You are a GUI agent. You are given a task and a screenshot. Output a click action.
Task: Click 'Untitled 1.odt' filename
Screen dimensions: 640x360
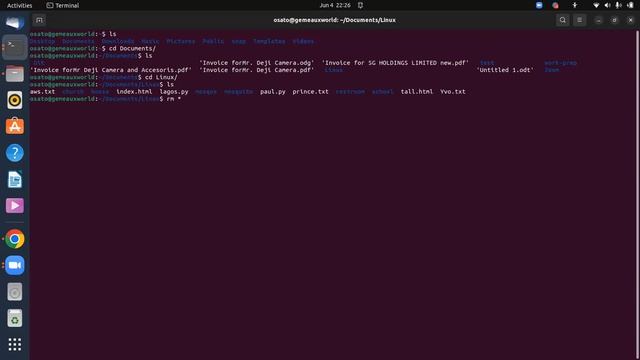pyautogui.click(x=505, y=70)
